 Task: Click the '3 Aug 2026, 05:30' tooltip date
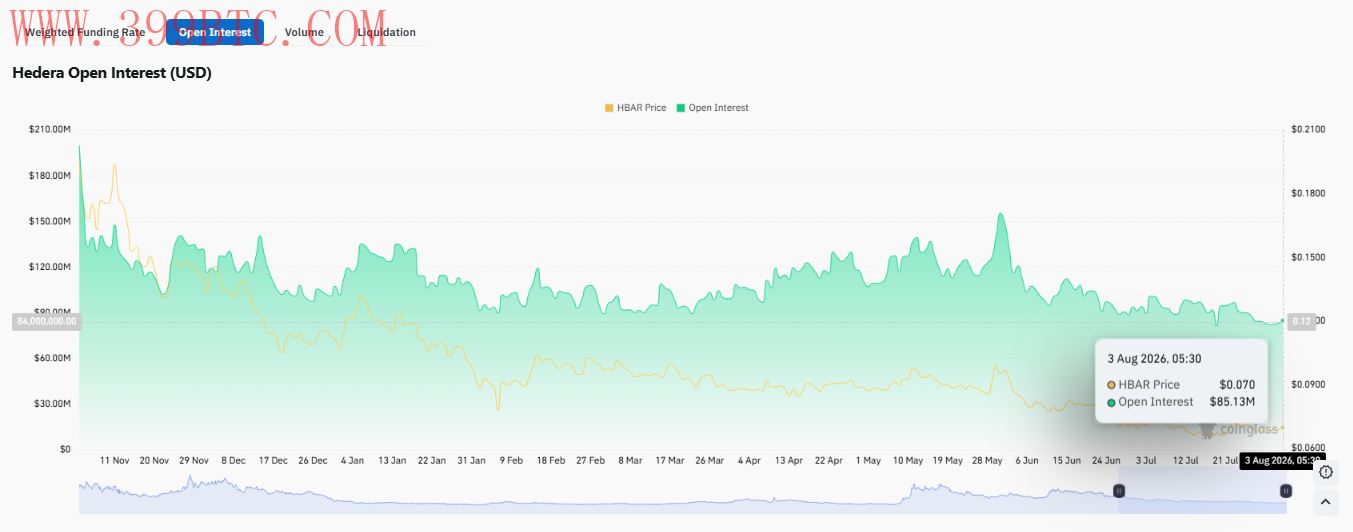pyautogui.click(x=1154, y=358)
